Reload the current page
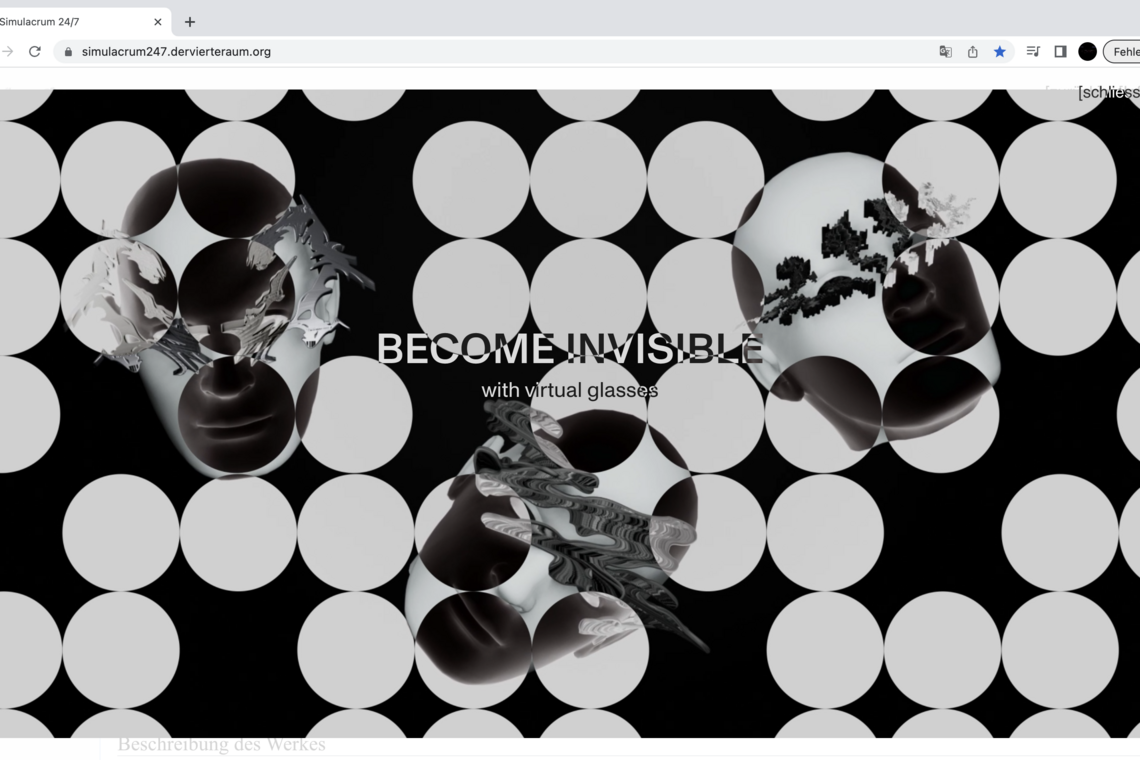Screen dimensions: 1140x760 coord(35,52)
